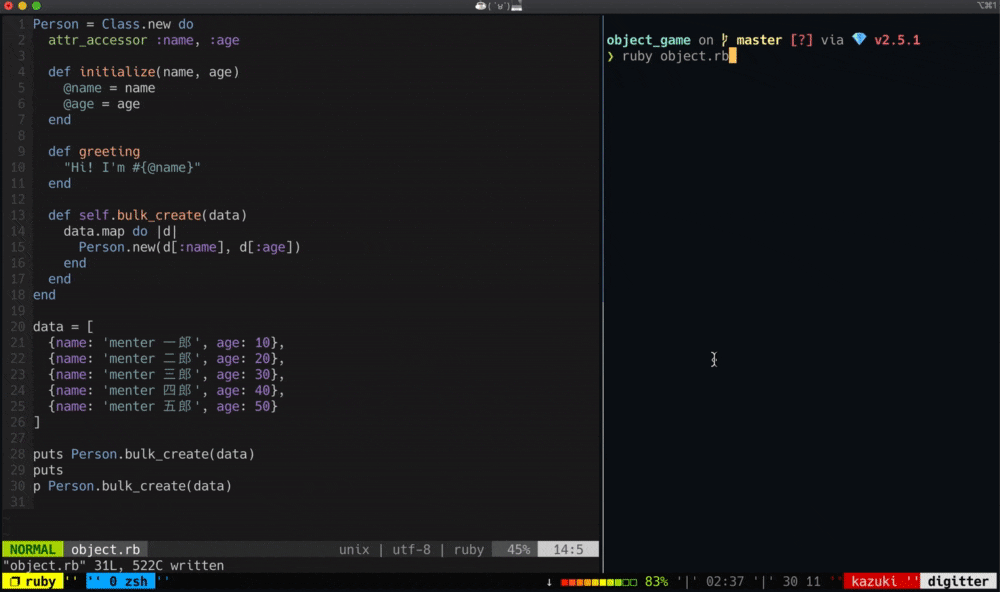Click the Ruby gem icon in the terminal prompt
This screenshot has width=1000, height=592.
pyautogui.click(x=858, y=40)
